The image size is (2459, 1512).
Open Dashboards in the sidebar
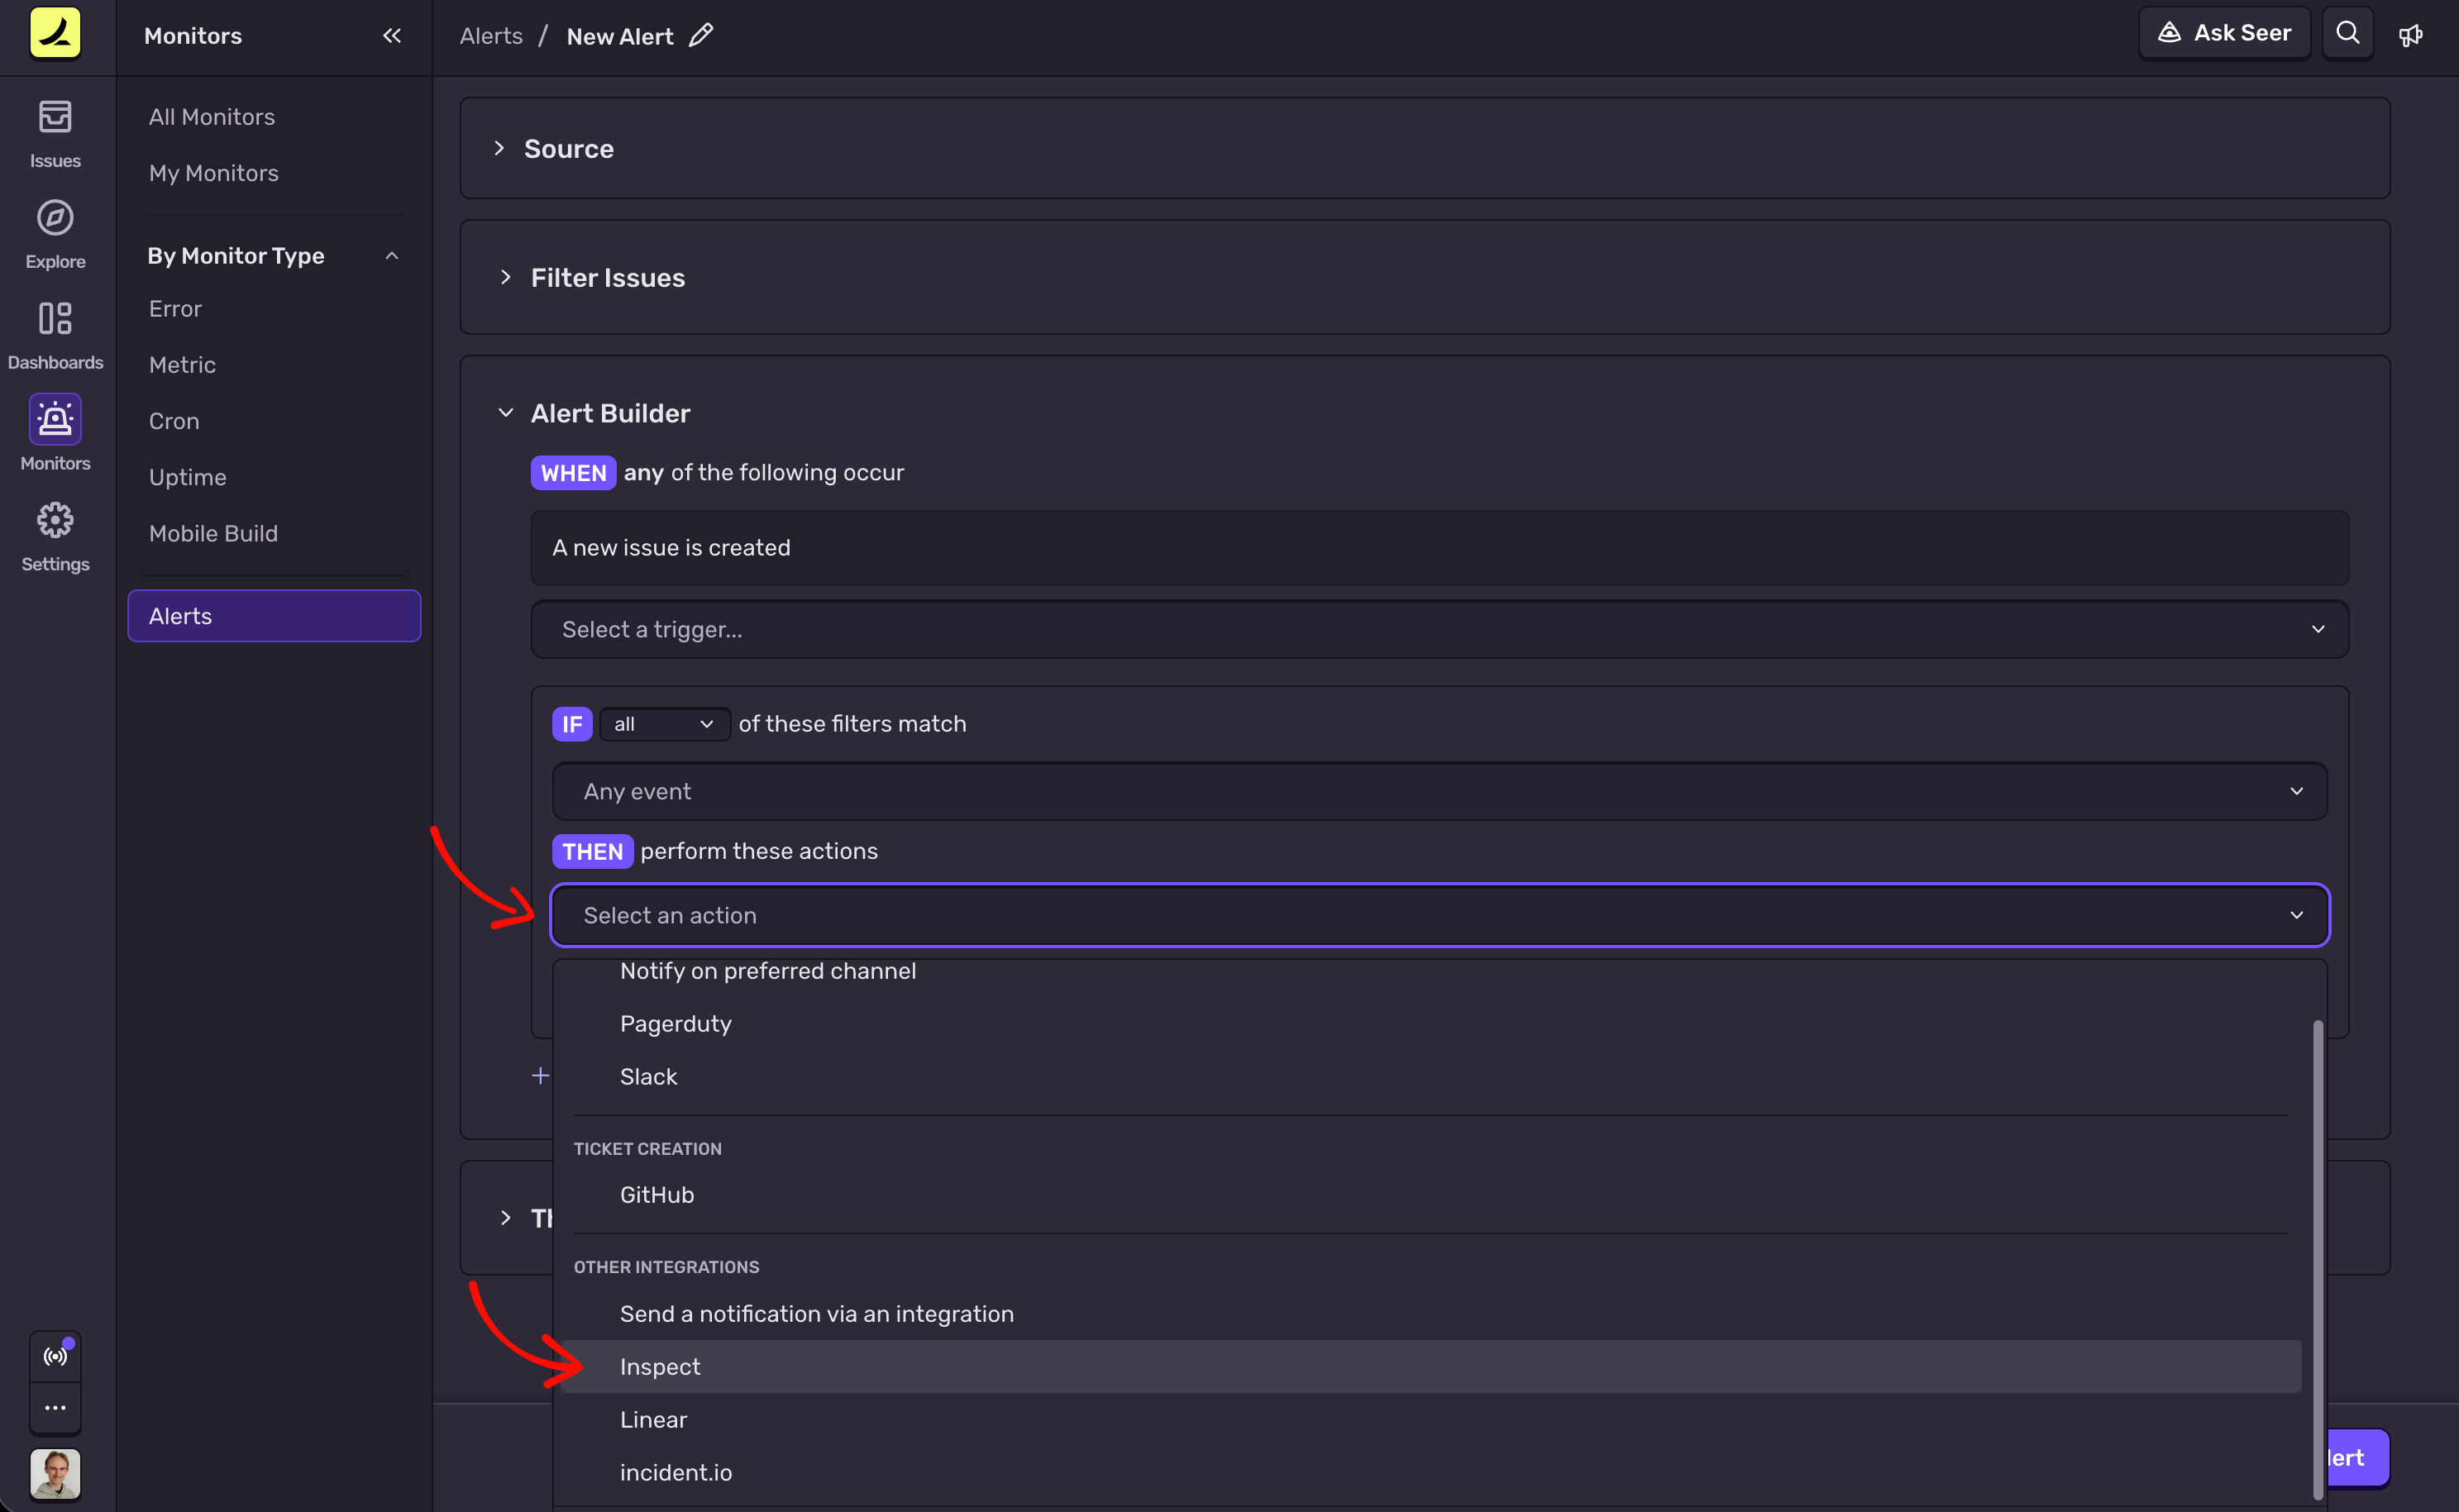tap(55, 336)
